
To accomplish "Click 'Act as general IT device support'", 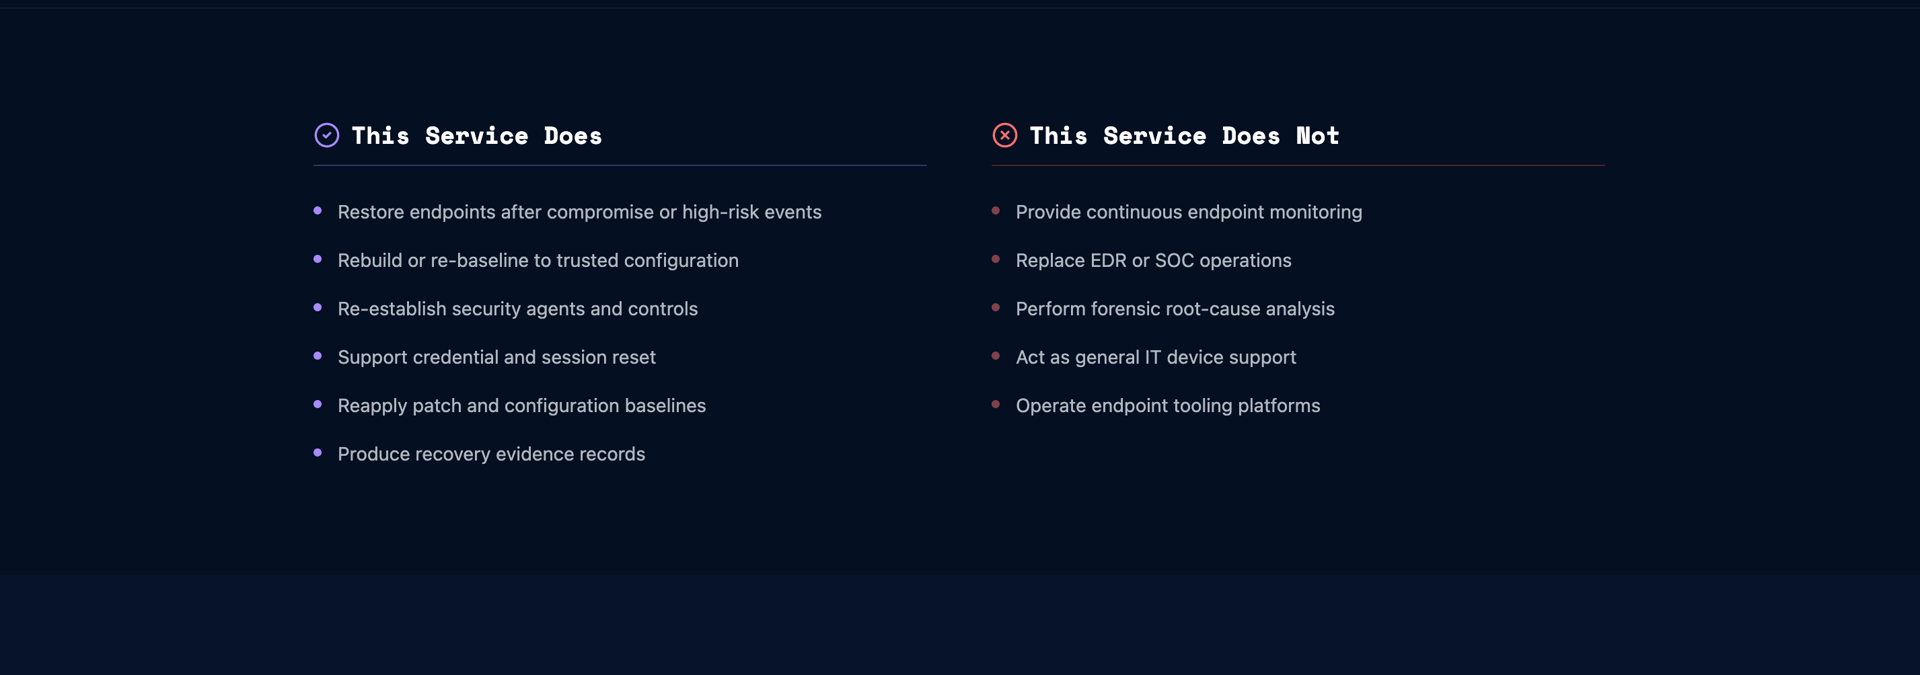I will tap(1155, 357).
